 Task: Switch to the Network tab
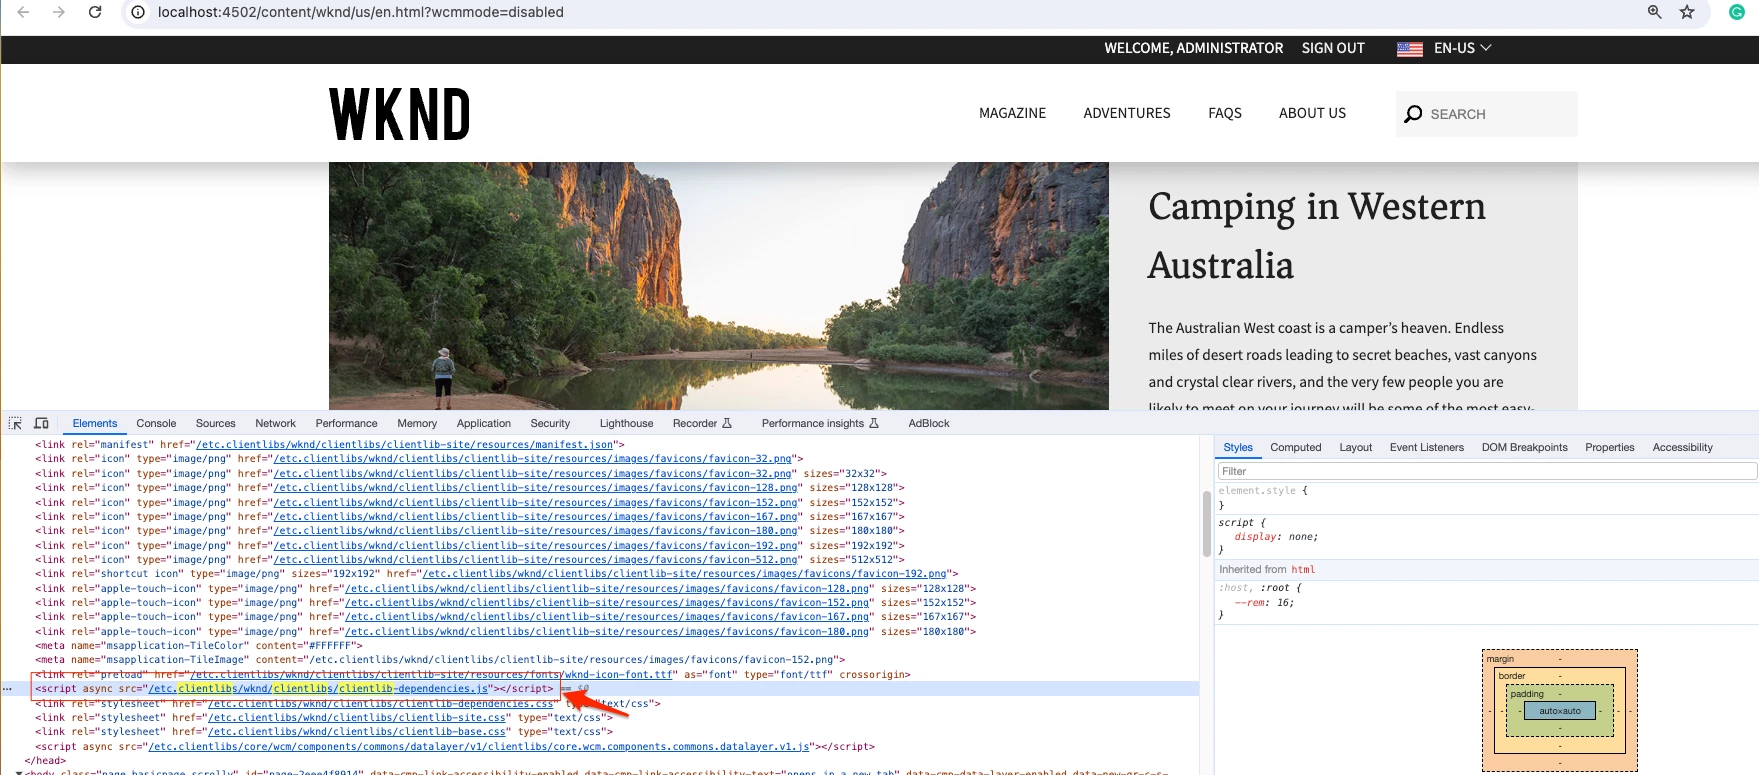pyautogui.click(x=276, y=424)
